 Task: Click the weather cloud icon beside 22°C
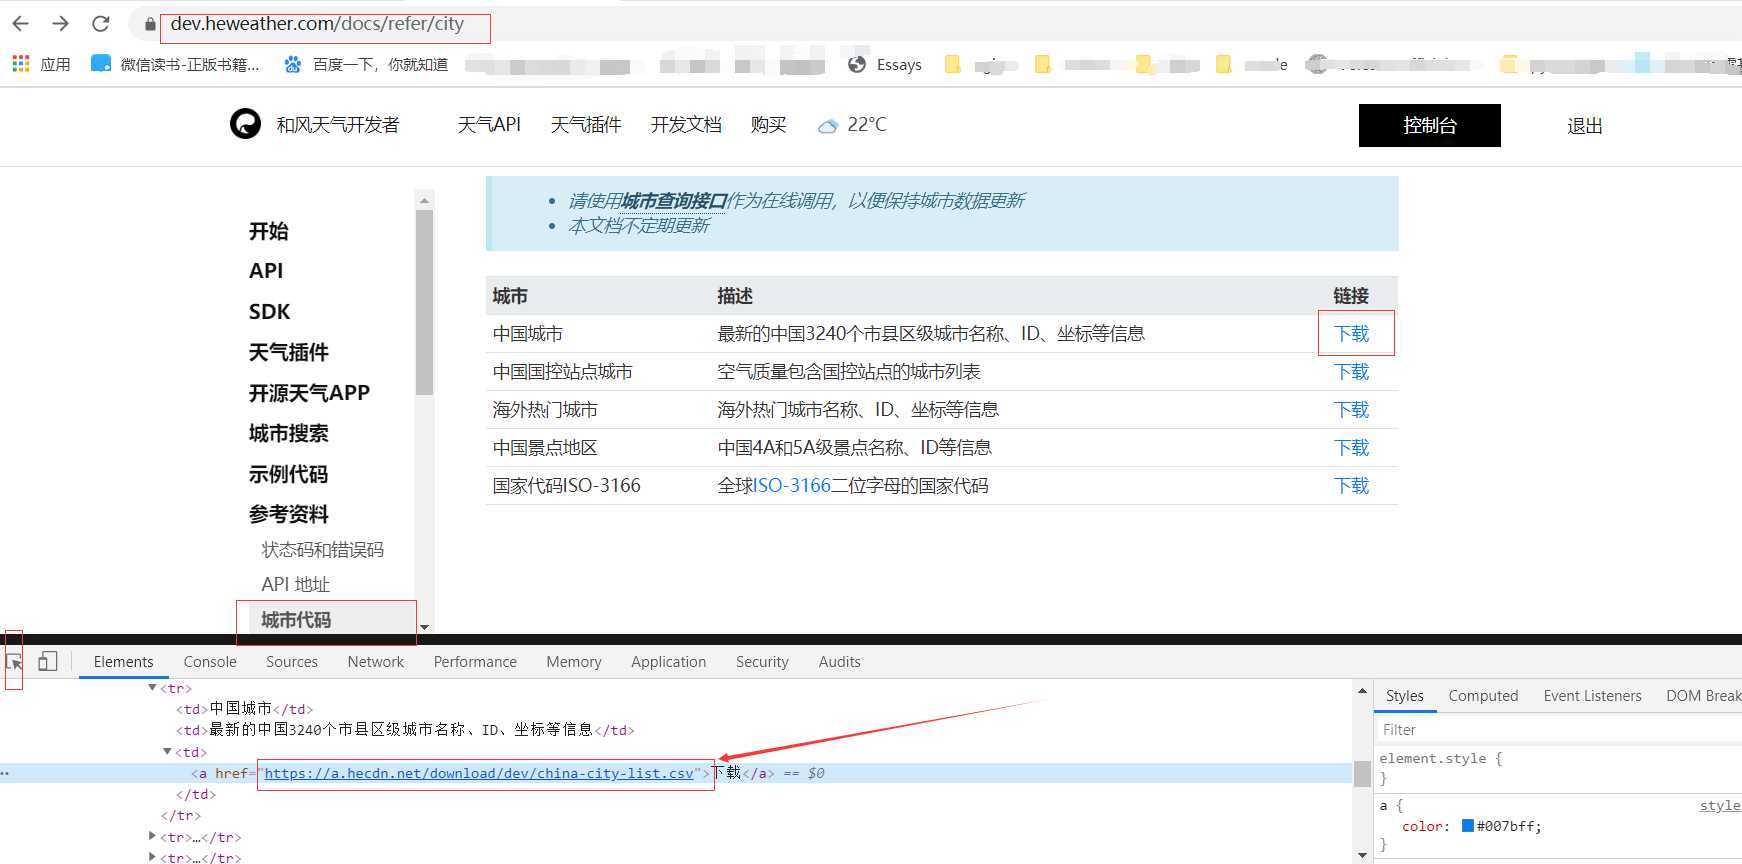[827, 126]
